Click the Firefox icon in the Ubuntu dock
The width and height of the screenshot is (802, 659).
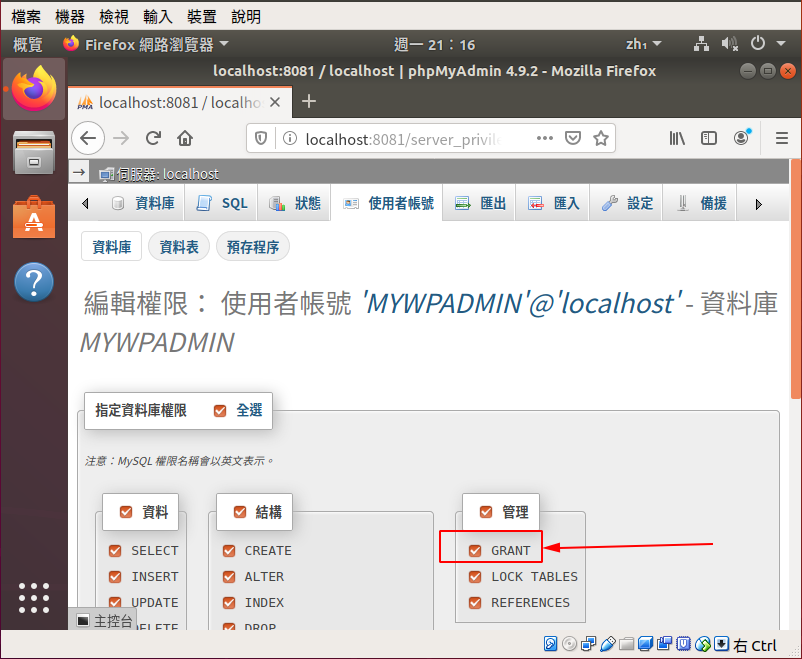tap(34, 88)
